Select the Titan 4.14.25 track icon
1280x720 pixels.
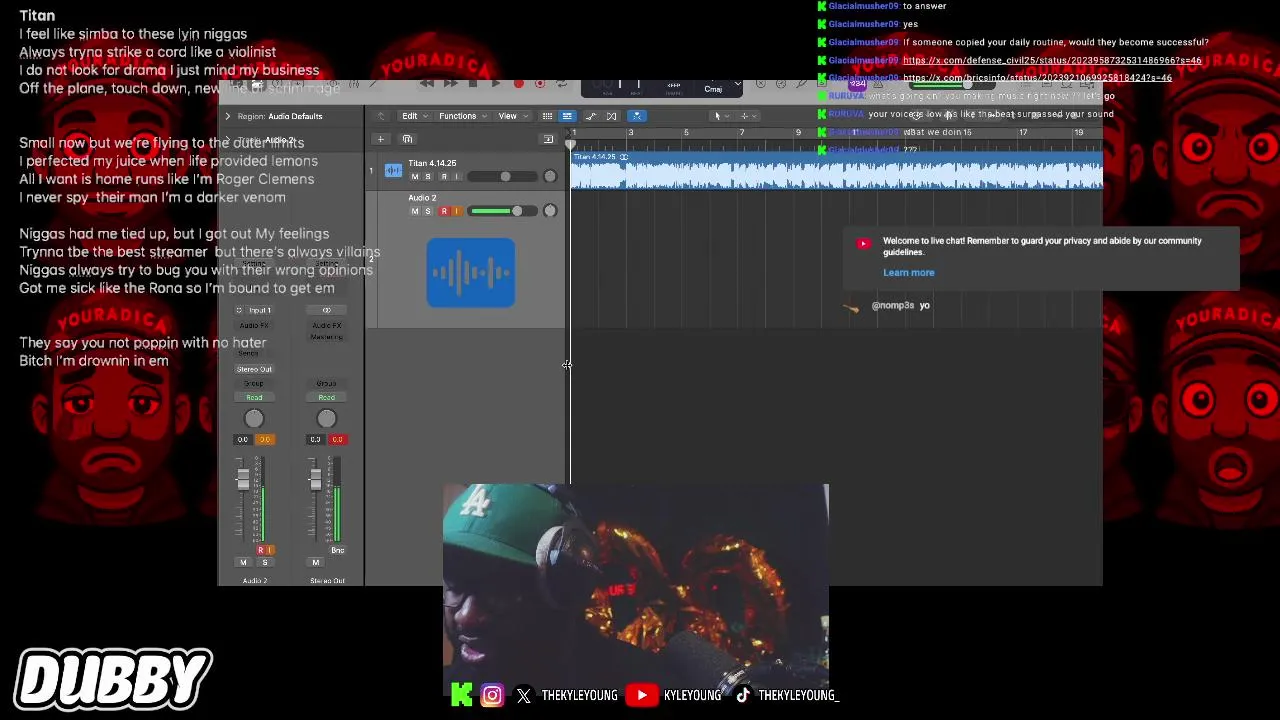(393, 170)
